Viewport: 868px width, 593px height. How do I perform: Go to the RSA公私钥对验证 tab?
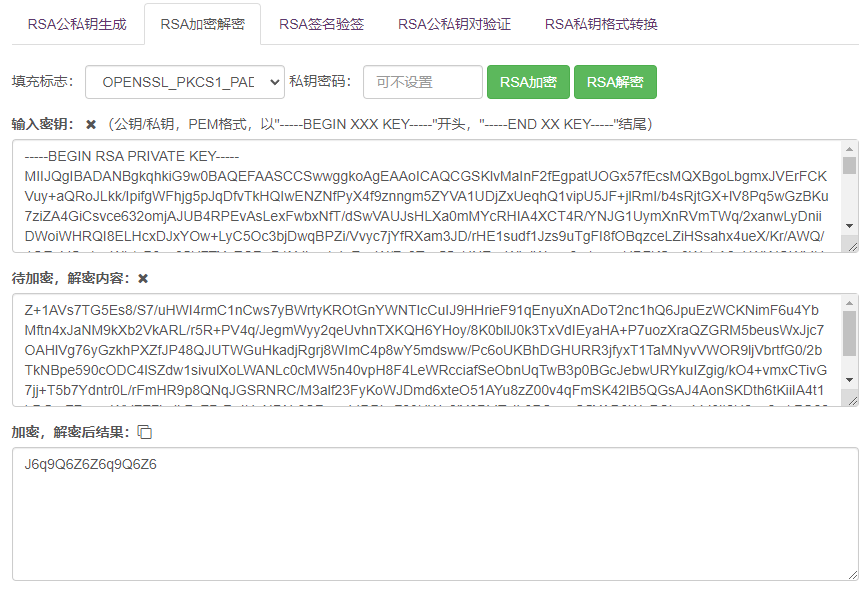pyautogui.click(x=453, y=24)
